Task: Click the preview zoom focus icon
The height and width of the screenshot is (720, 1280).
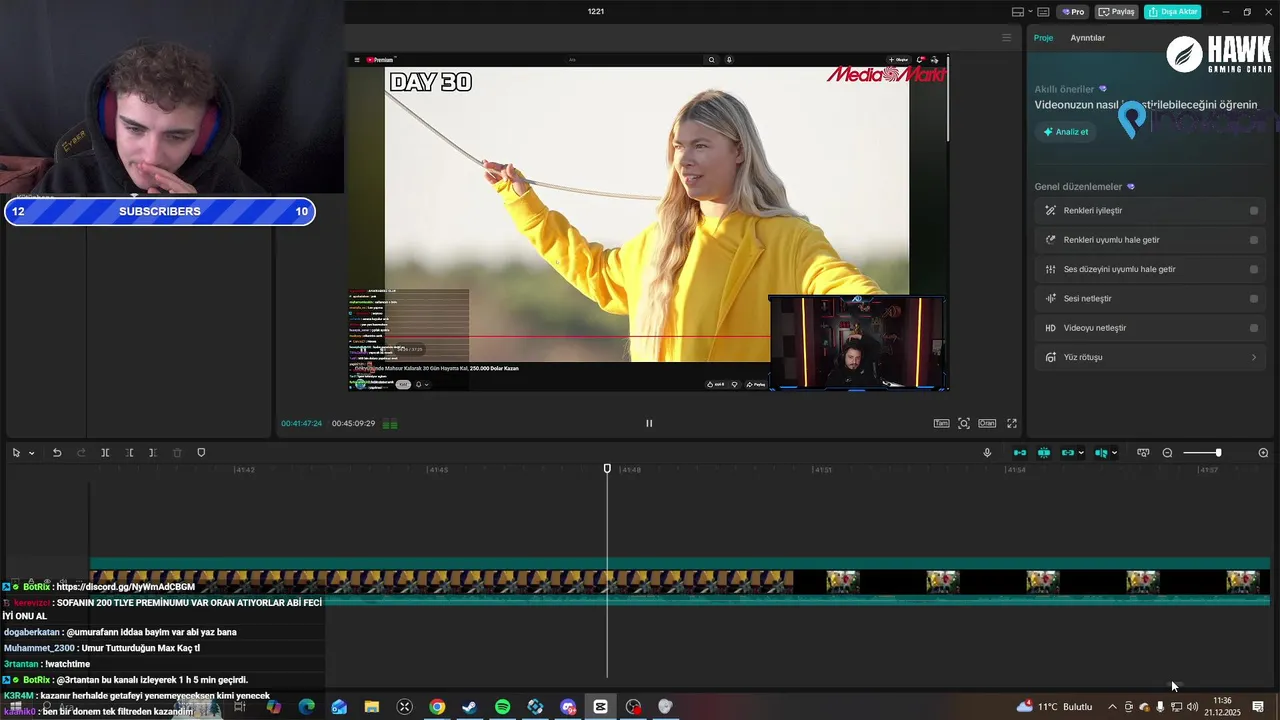Action: (964, 423)
